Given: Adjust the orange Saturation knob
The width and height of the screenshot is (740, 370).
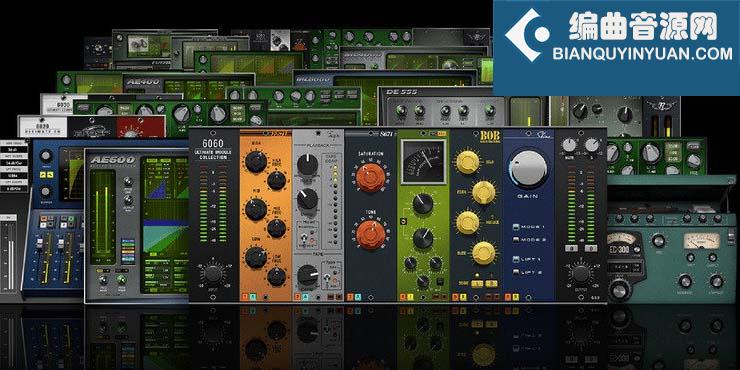Looking at the screenshot, I should (370, 178).
